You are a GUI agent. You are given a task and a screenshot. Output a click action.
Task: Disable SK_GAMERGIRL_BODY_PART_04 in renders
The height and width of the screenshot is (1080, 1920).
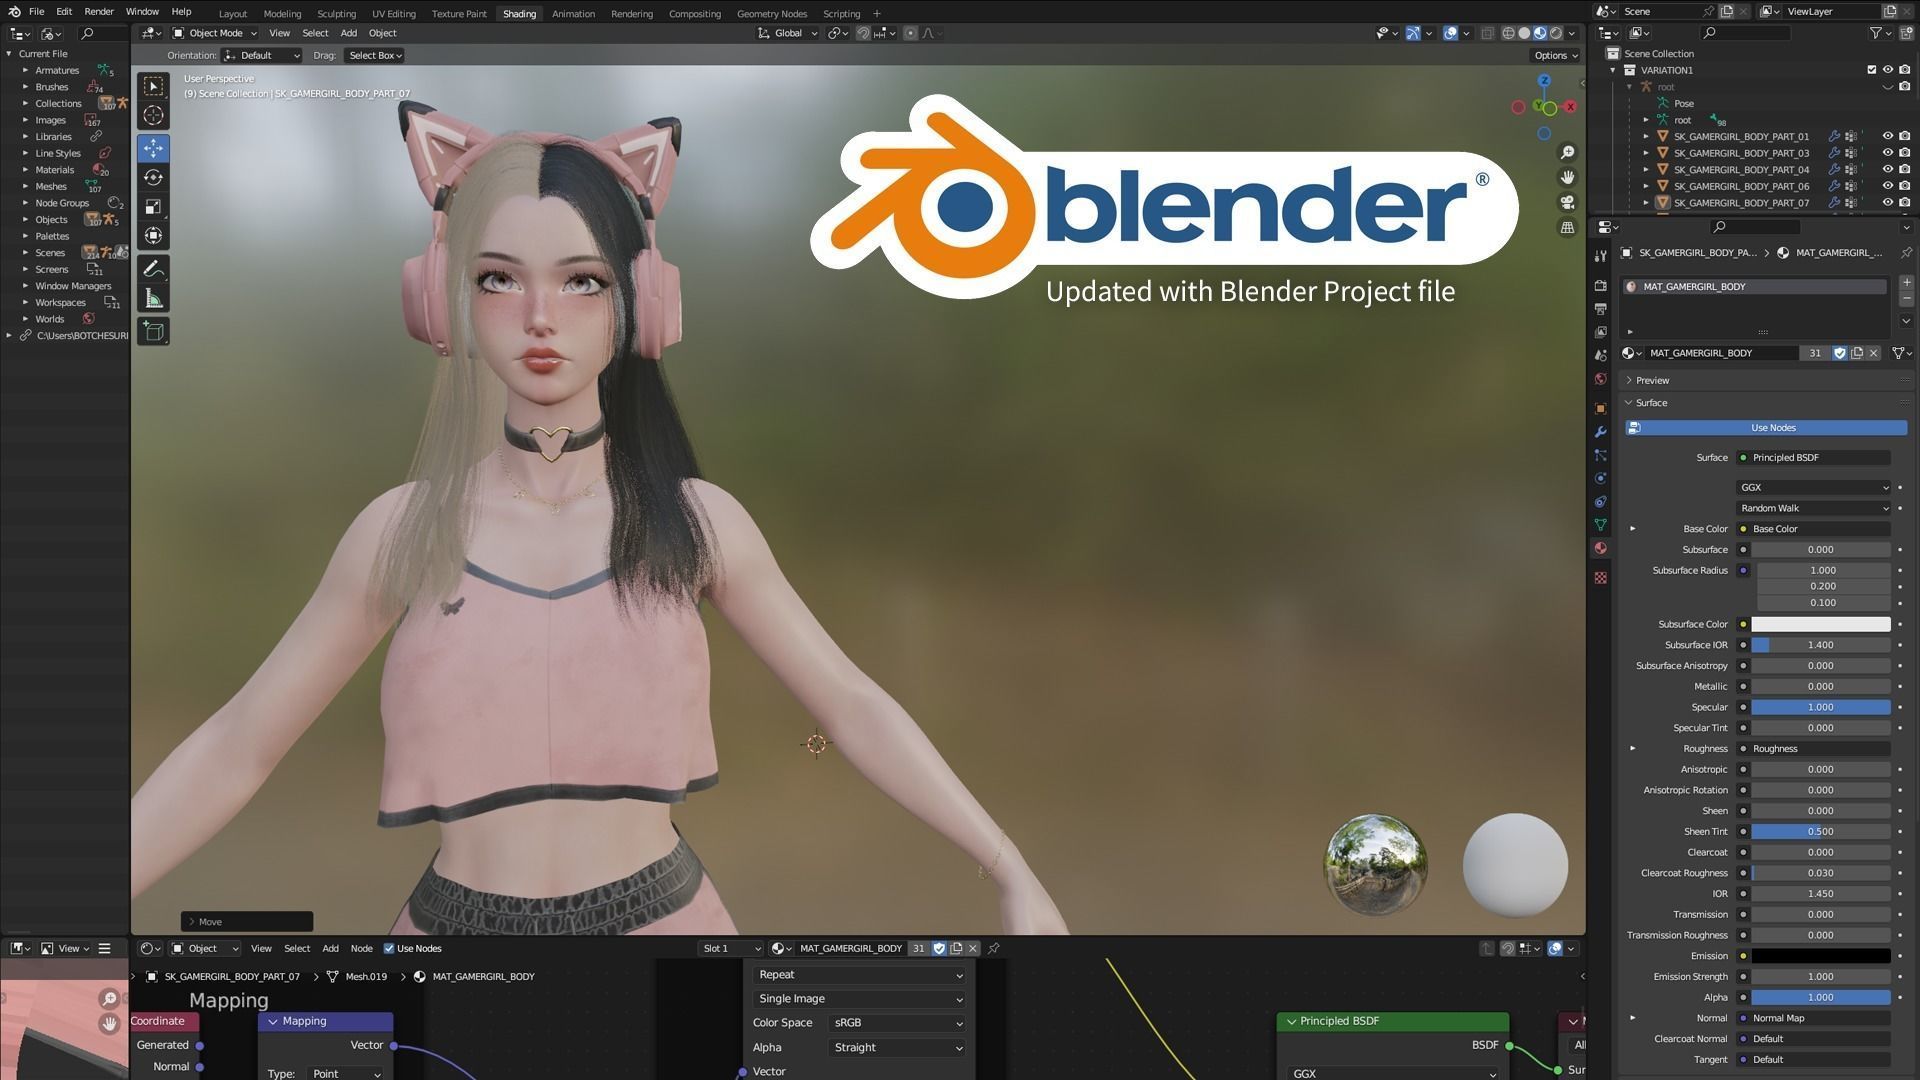click(x=1905, y=169)
